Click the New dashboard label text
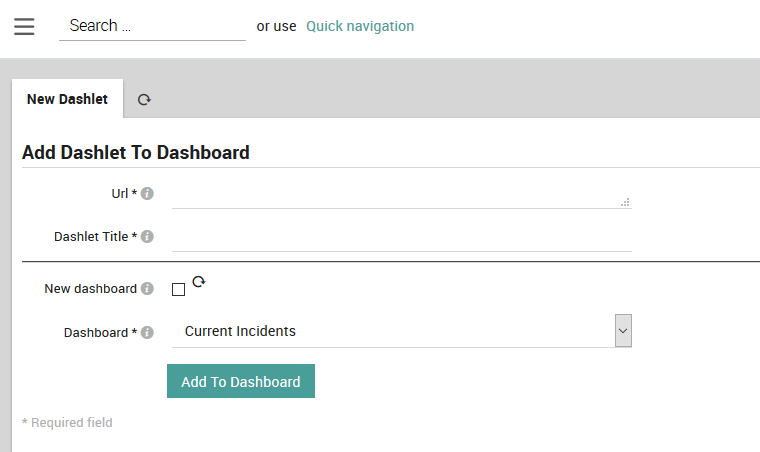The image size is (760, 452). tap(90, 289)
